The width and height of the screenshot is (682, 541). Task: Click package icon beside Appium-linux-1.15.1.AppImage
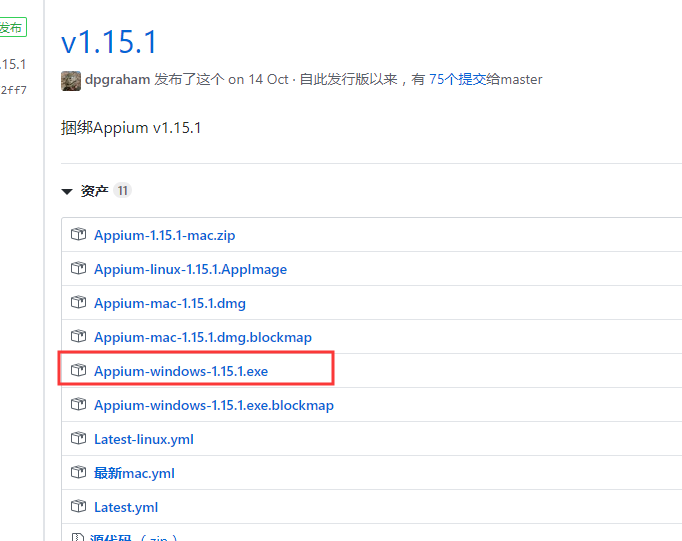click(78, 268)
